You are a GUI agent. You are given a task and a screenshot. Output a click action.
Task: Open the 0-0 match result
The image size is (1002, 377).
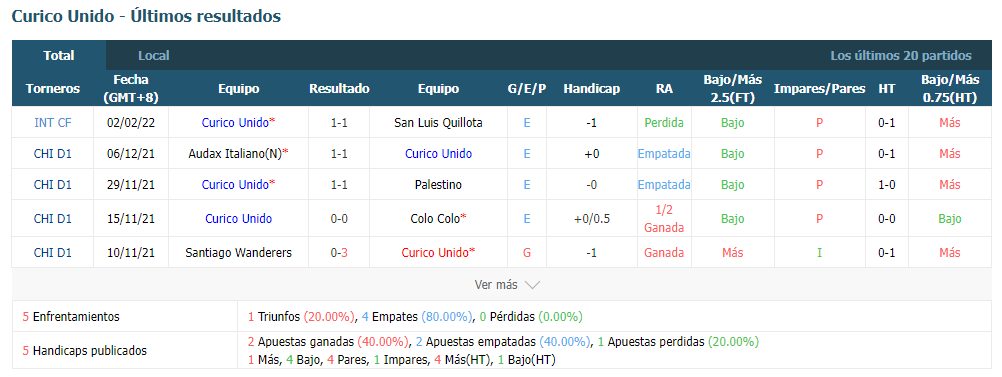point(339,219)
